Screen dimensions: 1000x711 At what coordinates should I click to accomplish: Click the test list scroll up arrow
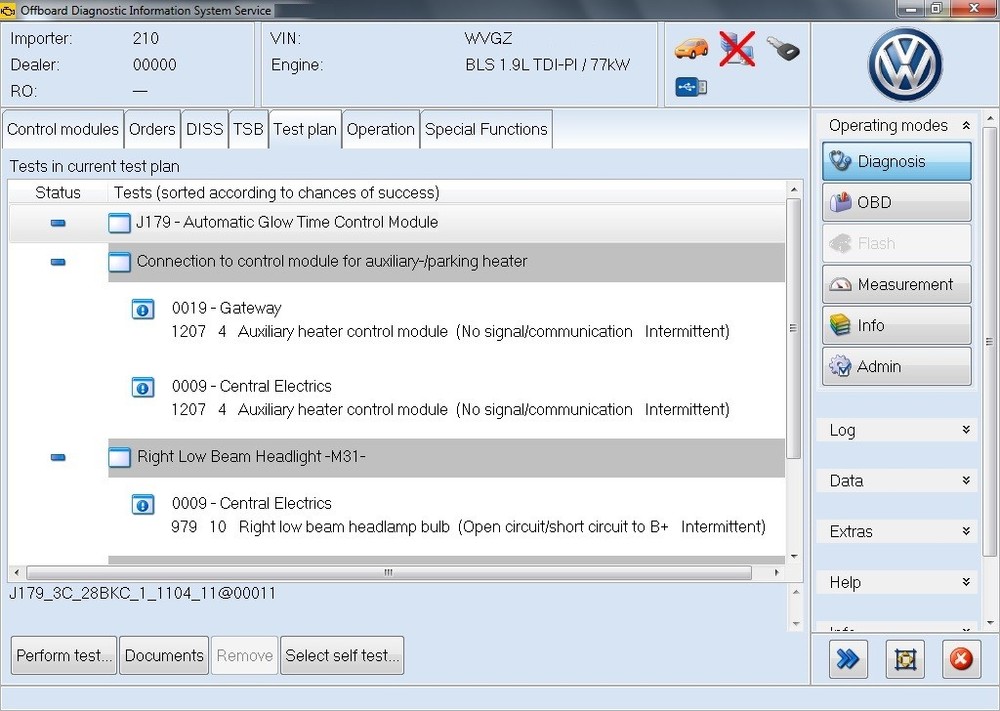[794, 189]
